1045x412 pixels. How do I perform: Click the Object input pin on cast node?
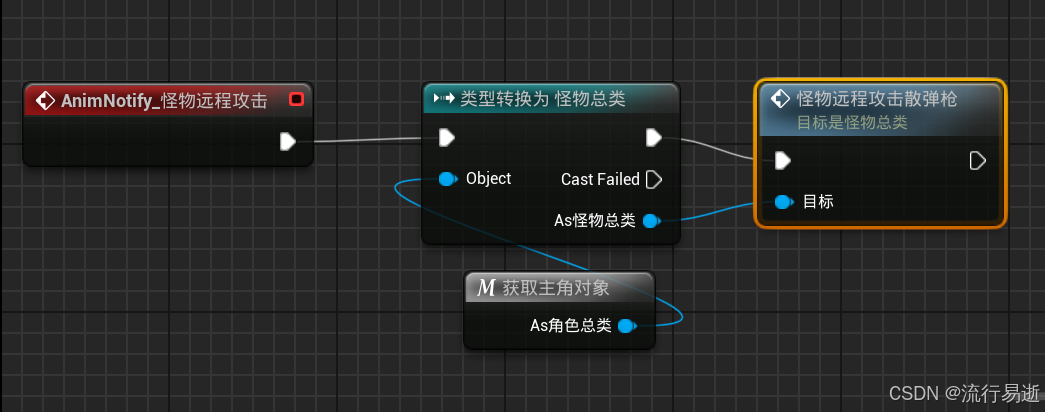(x=447, y=179)
